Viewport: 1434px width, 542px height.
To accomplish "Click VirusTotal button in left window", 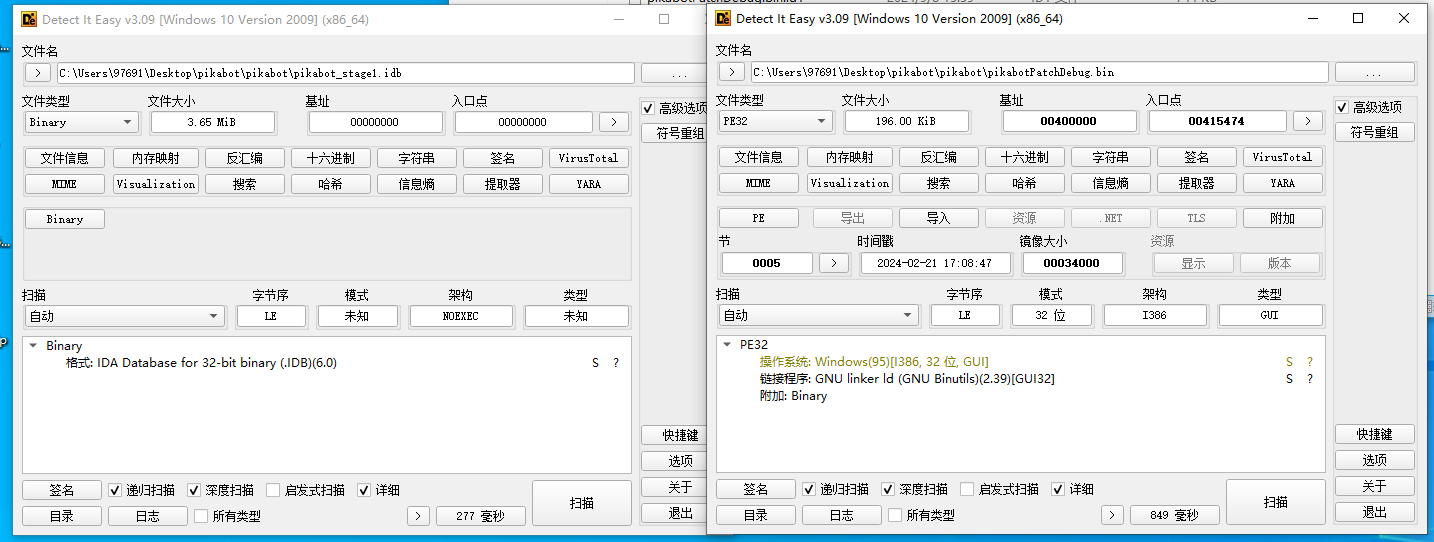I will tap(588, 158).
